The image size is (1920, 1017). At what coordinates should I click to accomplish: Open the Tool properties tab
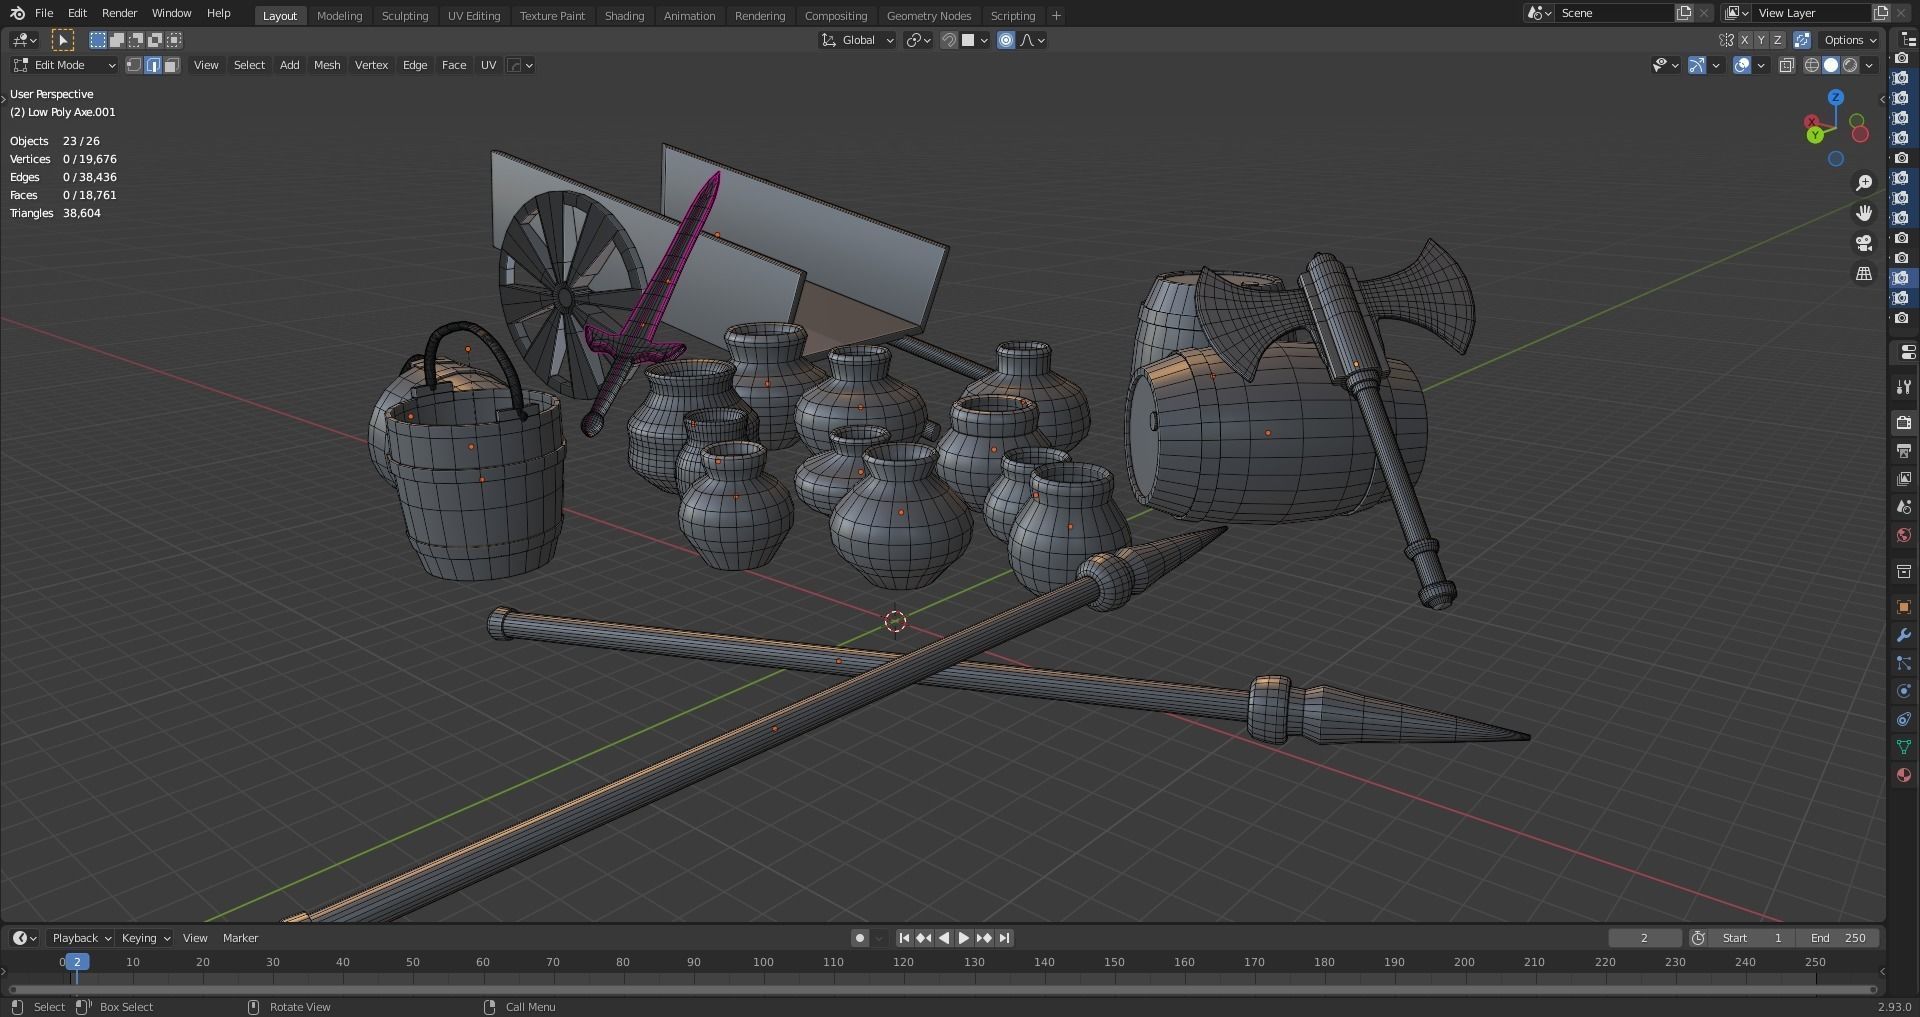(x=1903, y=387)
